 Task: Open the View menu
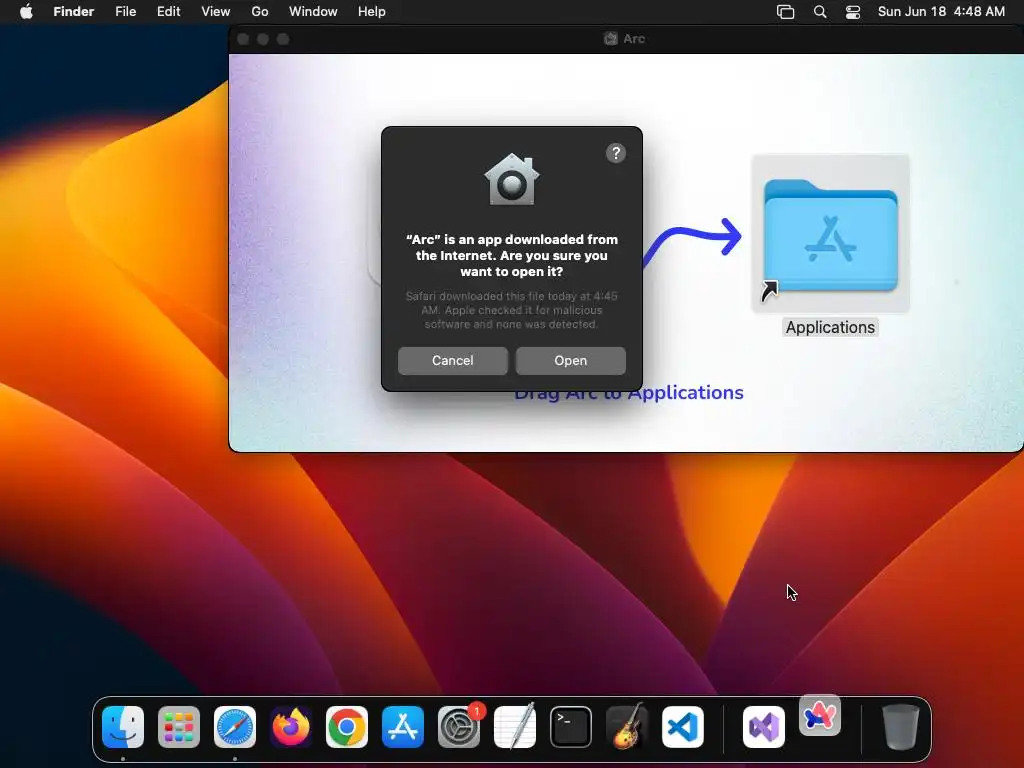216,12
